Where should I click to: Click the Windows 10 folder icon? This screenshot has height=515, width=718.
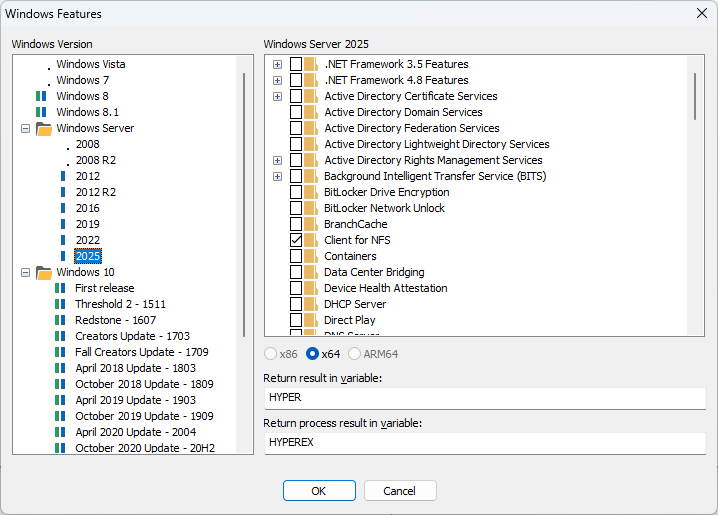(x=44, y=273)
